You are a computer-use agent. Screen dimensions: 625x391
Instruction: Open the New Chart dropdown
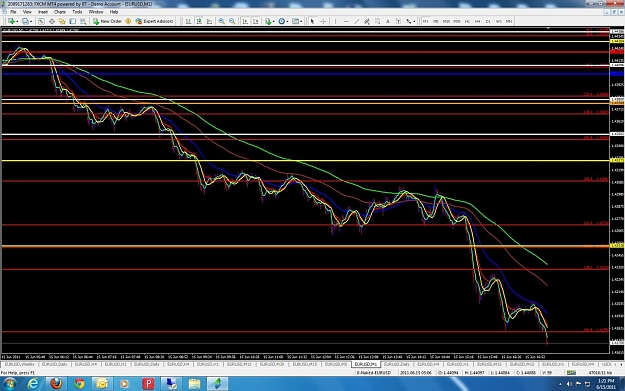tap(12, 21)
